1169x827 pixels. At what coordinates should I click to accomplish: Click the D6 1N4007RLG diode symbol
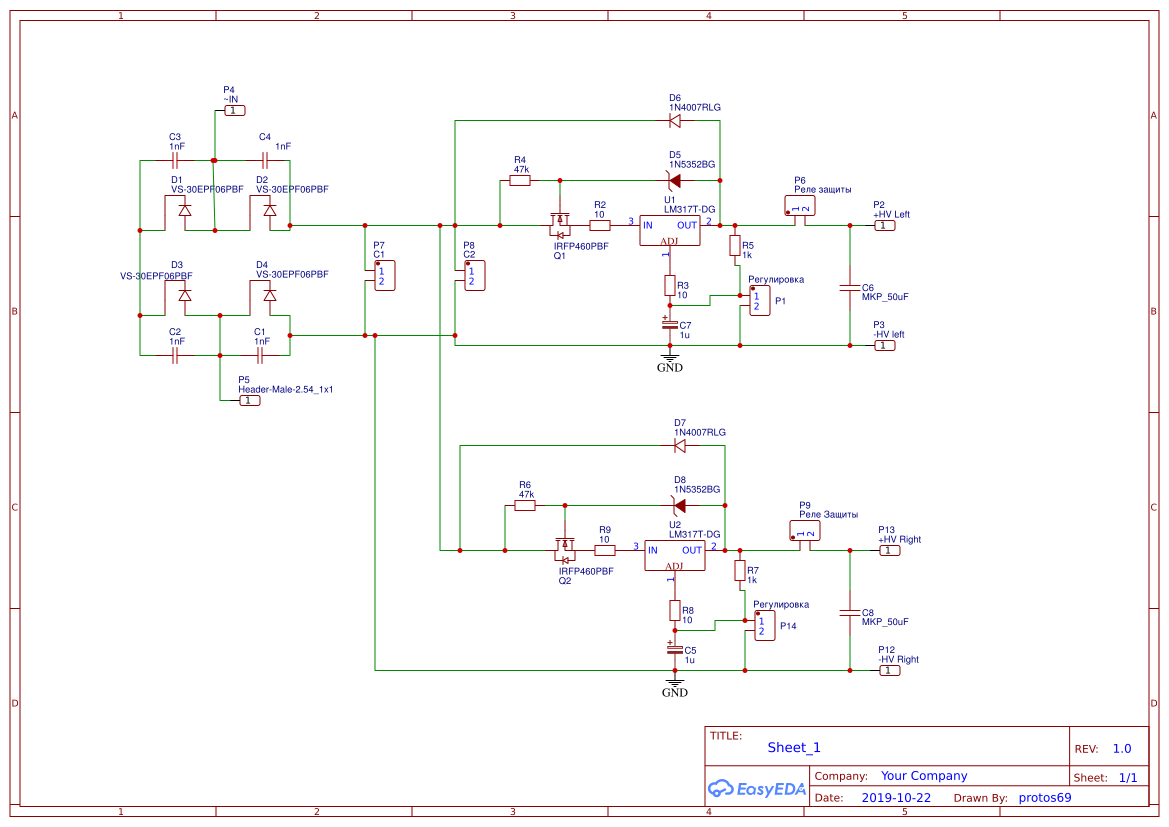point(674,121)
